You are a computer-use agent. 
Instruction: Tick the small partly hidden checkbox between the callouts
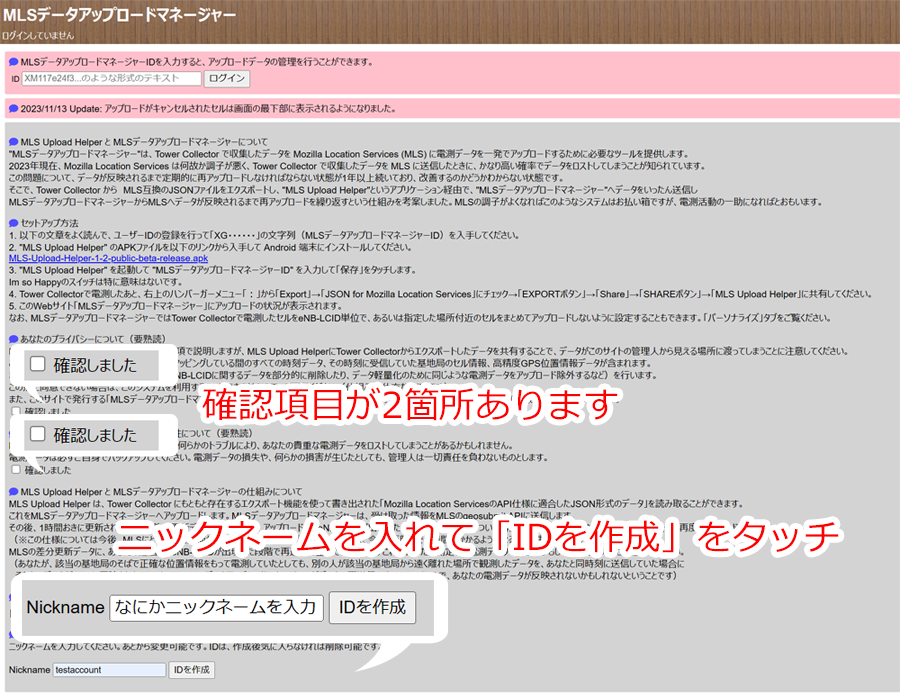click(16, 411)
